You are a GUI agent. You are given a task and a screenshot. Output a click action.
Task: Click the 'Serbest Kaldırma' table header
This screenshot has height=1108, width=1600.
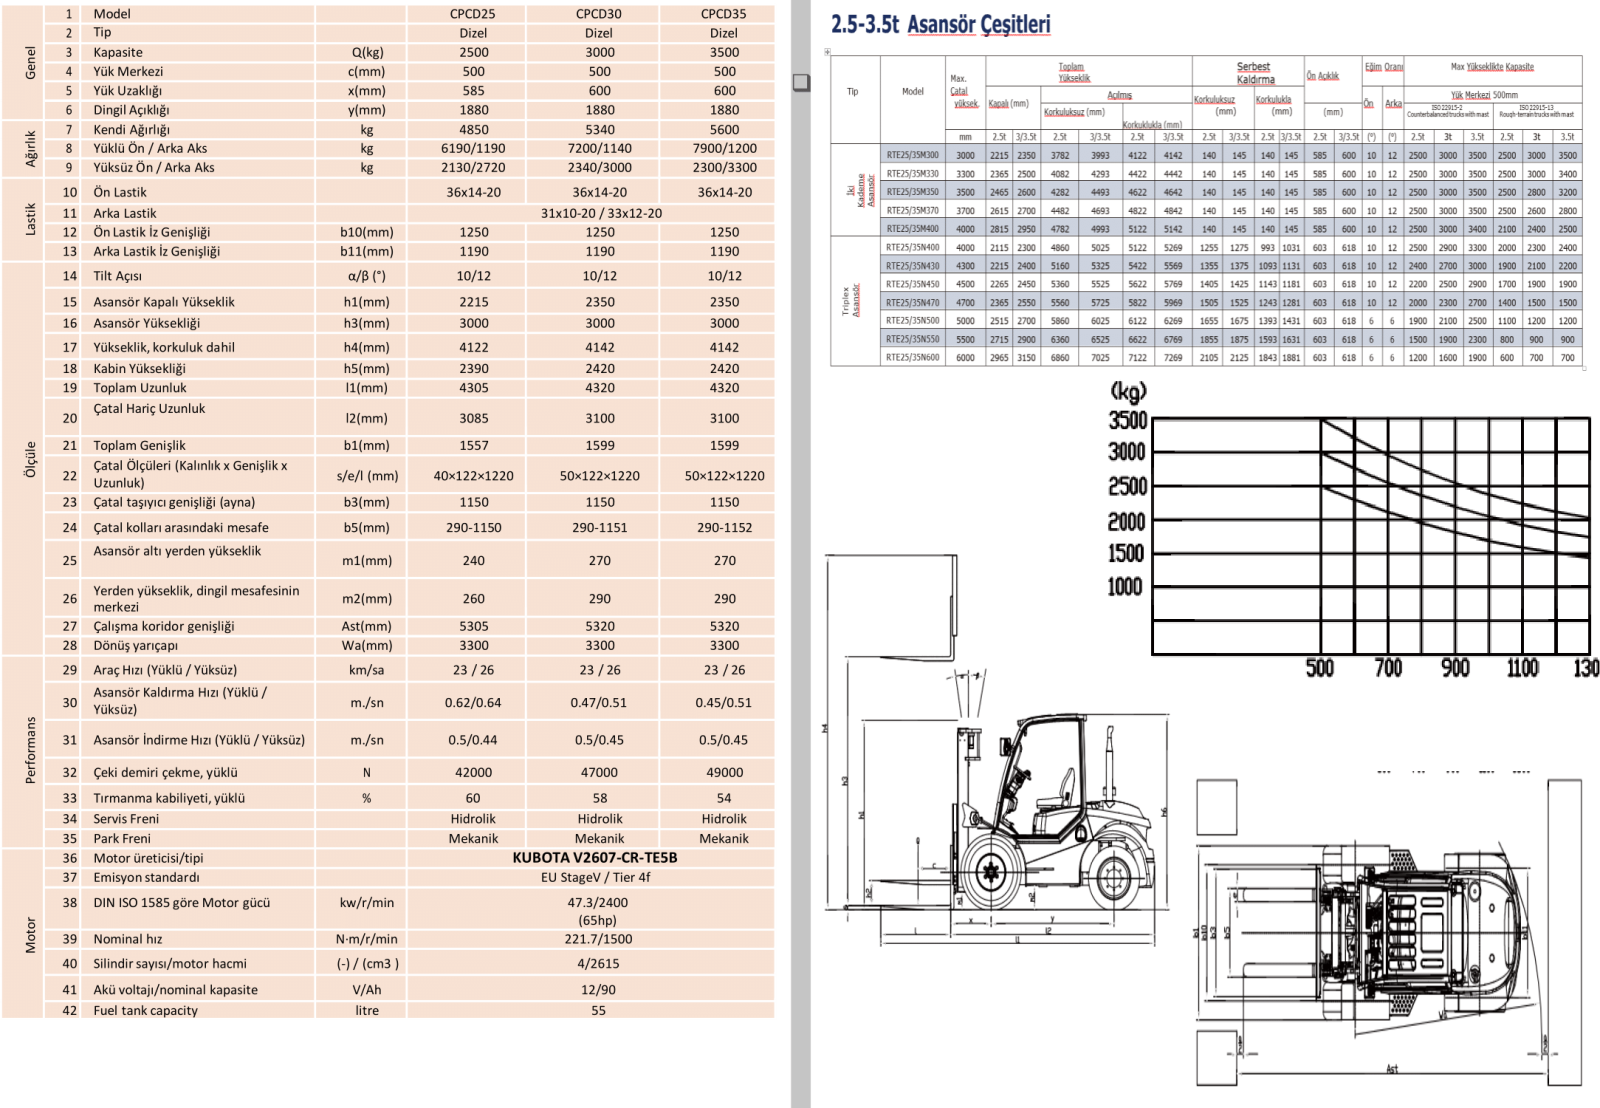tap(1254, 73)
